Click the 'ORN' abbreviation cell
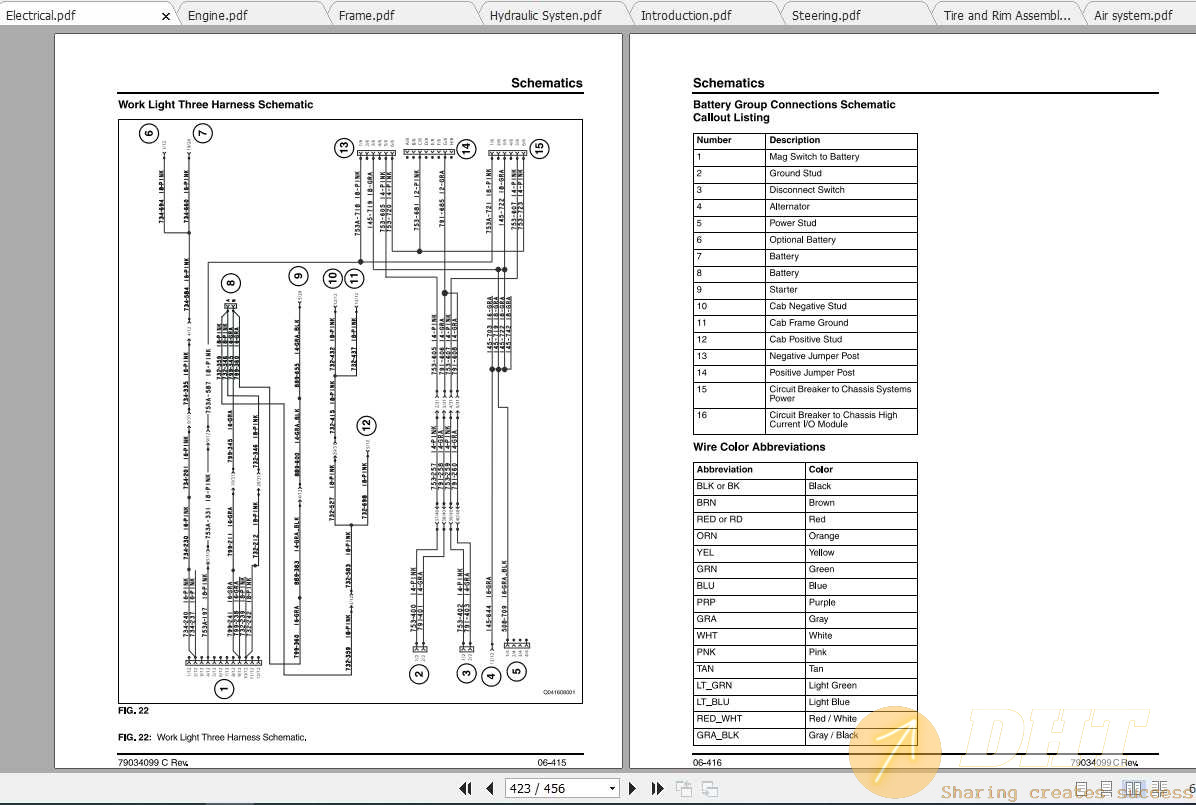Viewport: 1196px width, 805px height. pos(748,536)
